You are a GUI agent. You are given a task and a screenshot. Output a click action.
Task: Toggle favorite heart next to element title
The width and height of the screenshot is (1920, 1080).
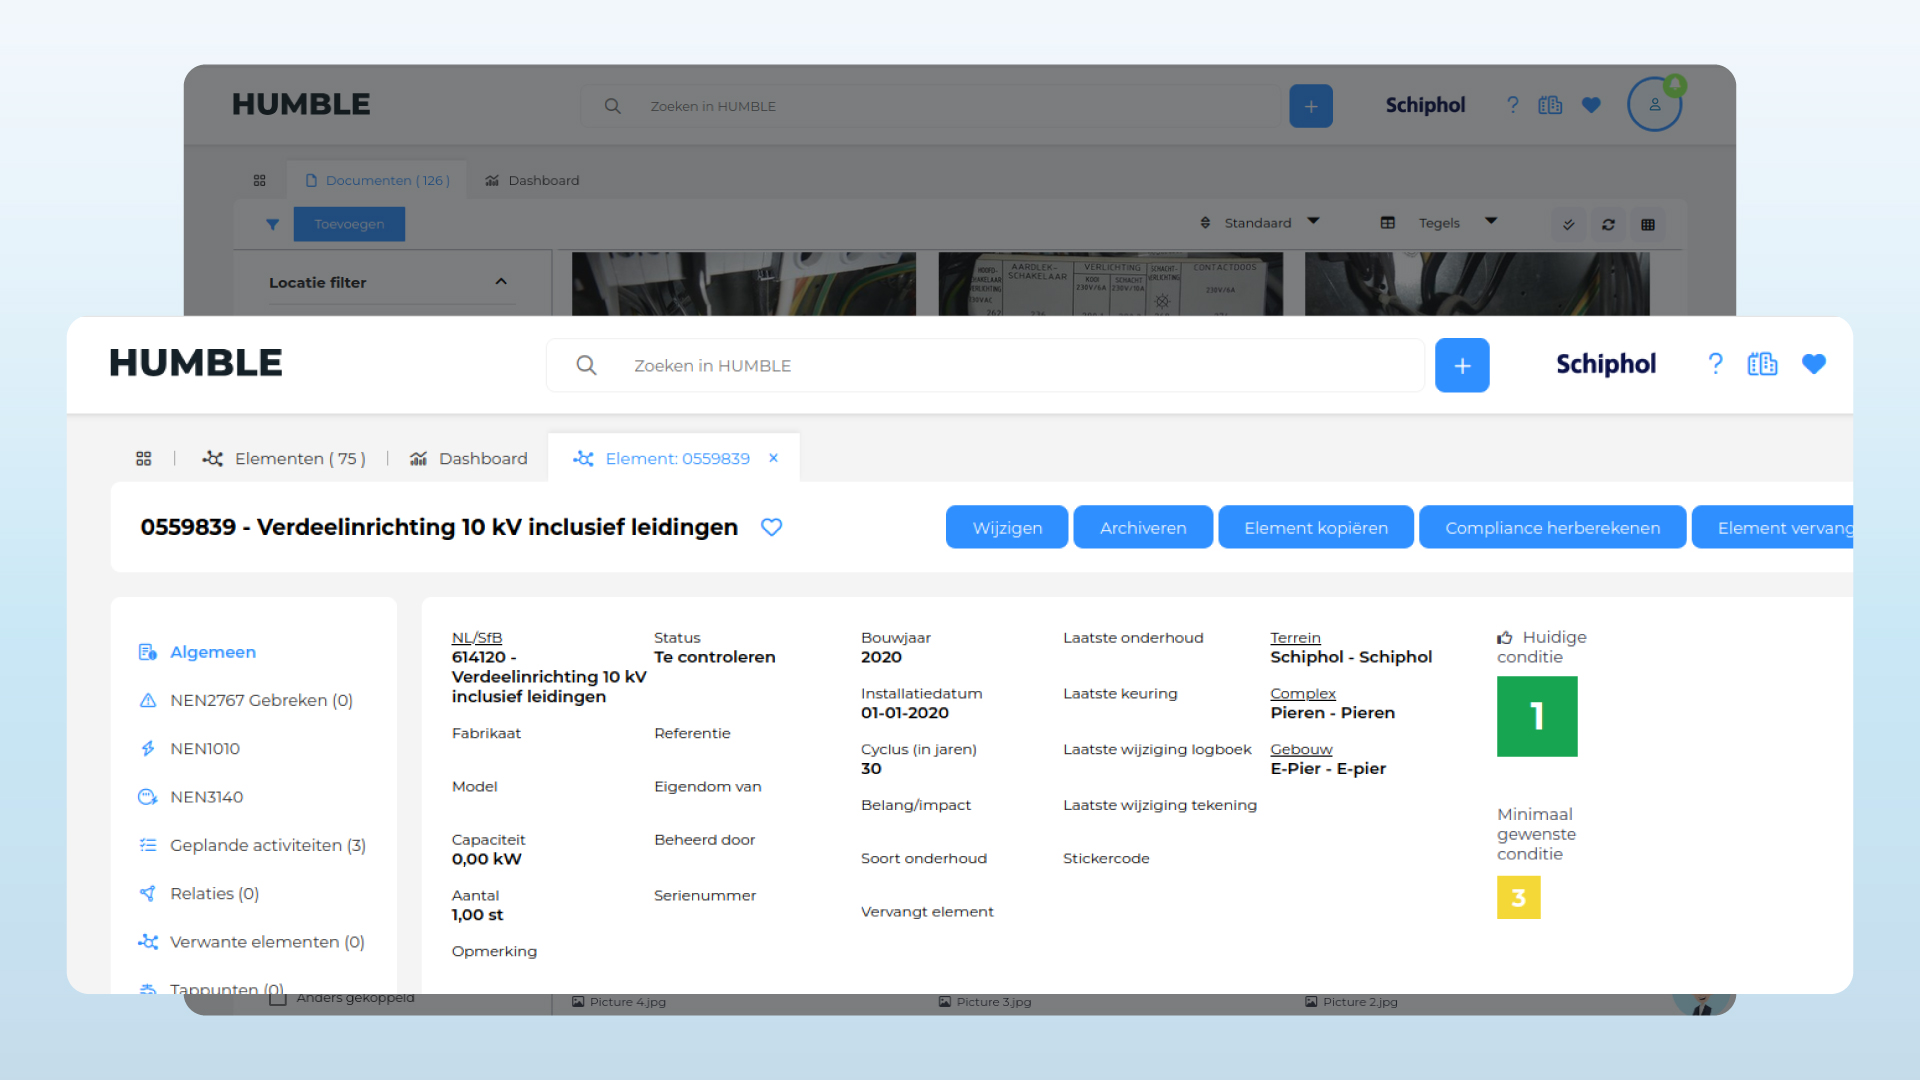771,527
